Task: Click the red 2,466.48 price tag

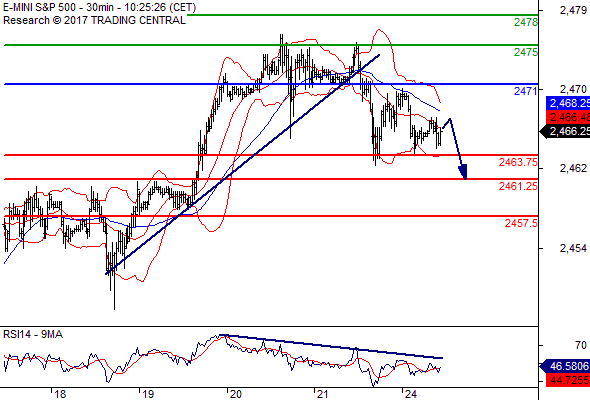Action: (568, 117)
